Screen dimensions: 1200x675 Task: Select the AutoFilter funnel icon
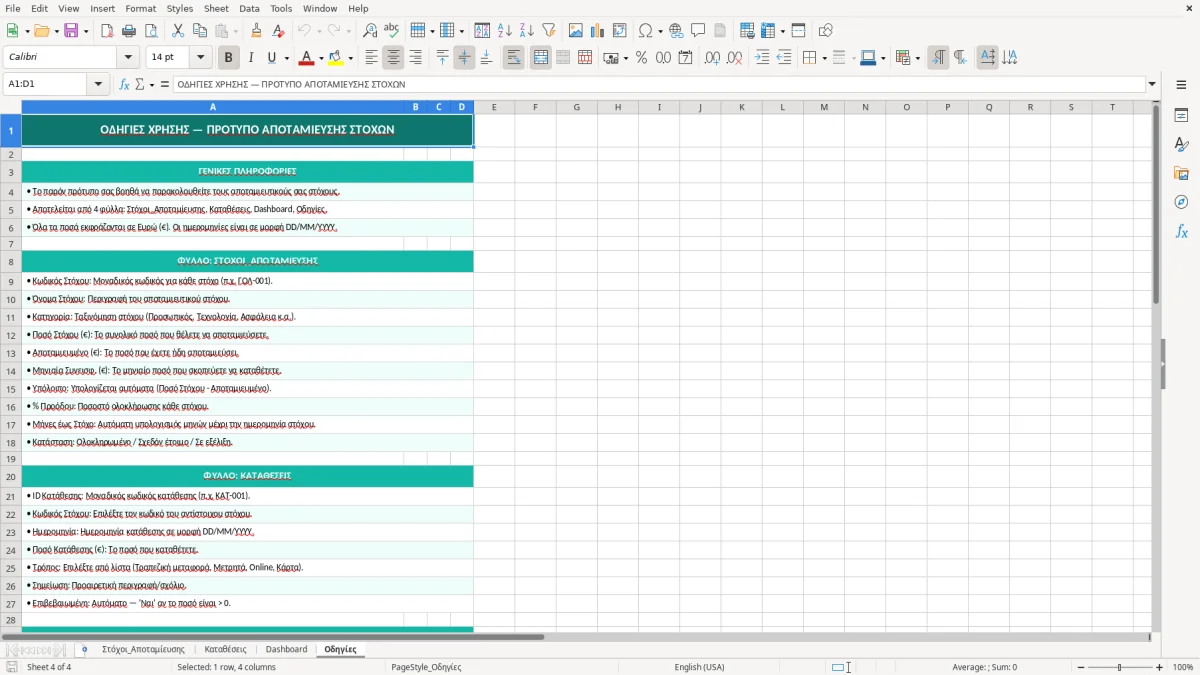click(548, 31)
